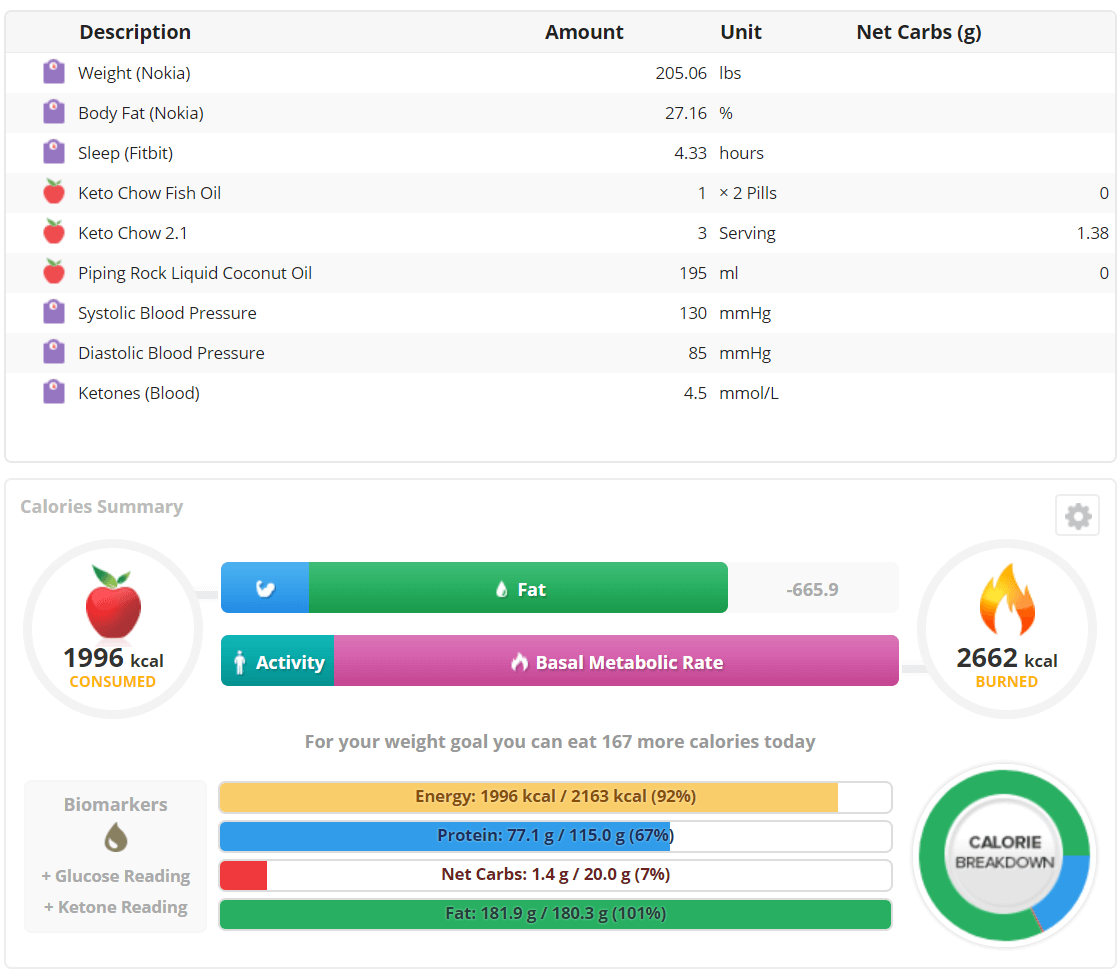Click the apple icon beside Keto Chow Fish Oil
Viewport: 1120px width, 971px height.
click(x=54, y=191)
